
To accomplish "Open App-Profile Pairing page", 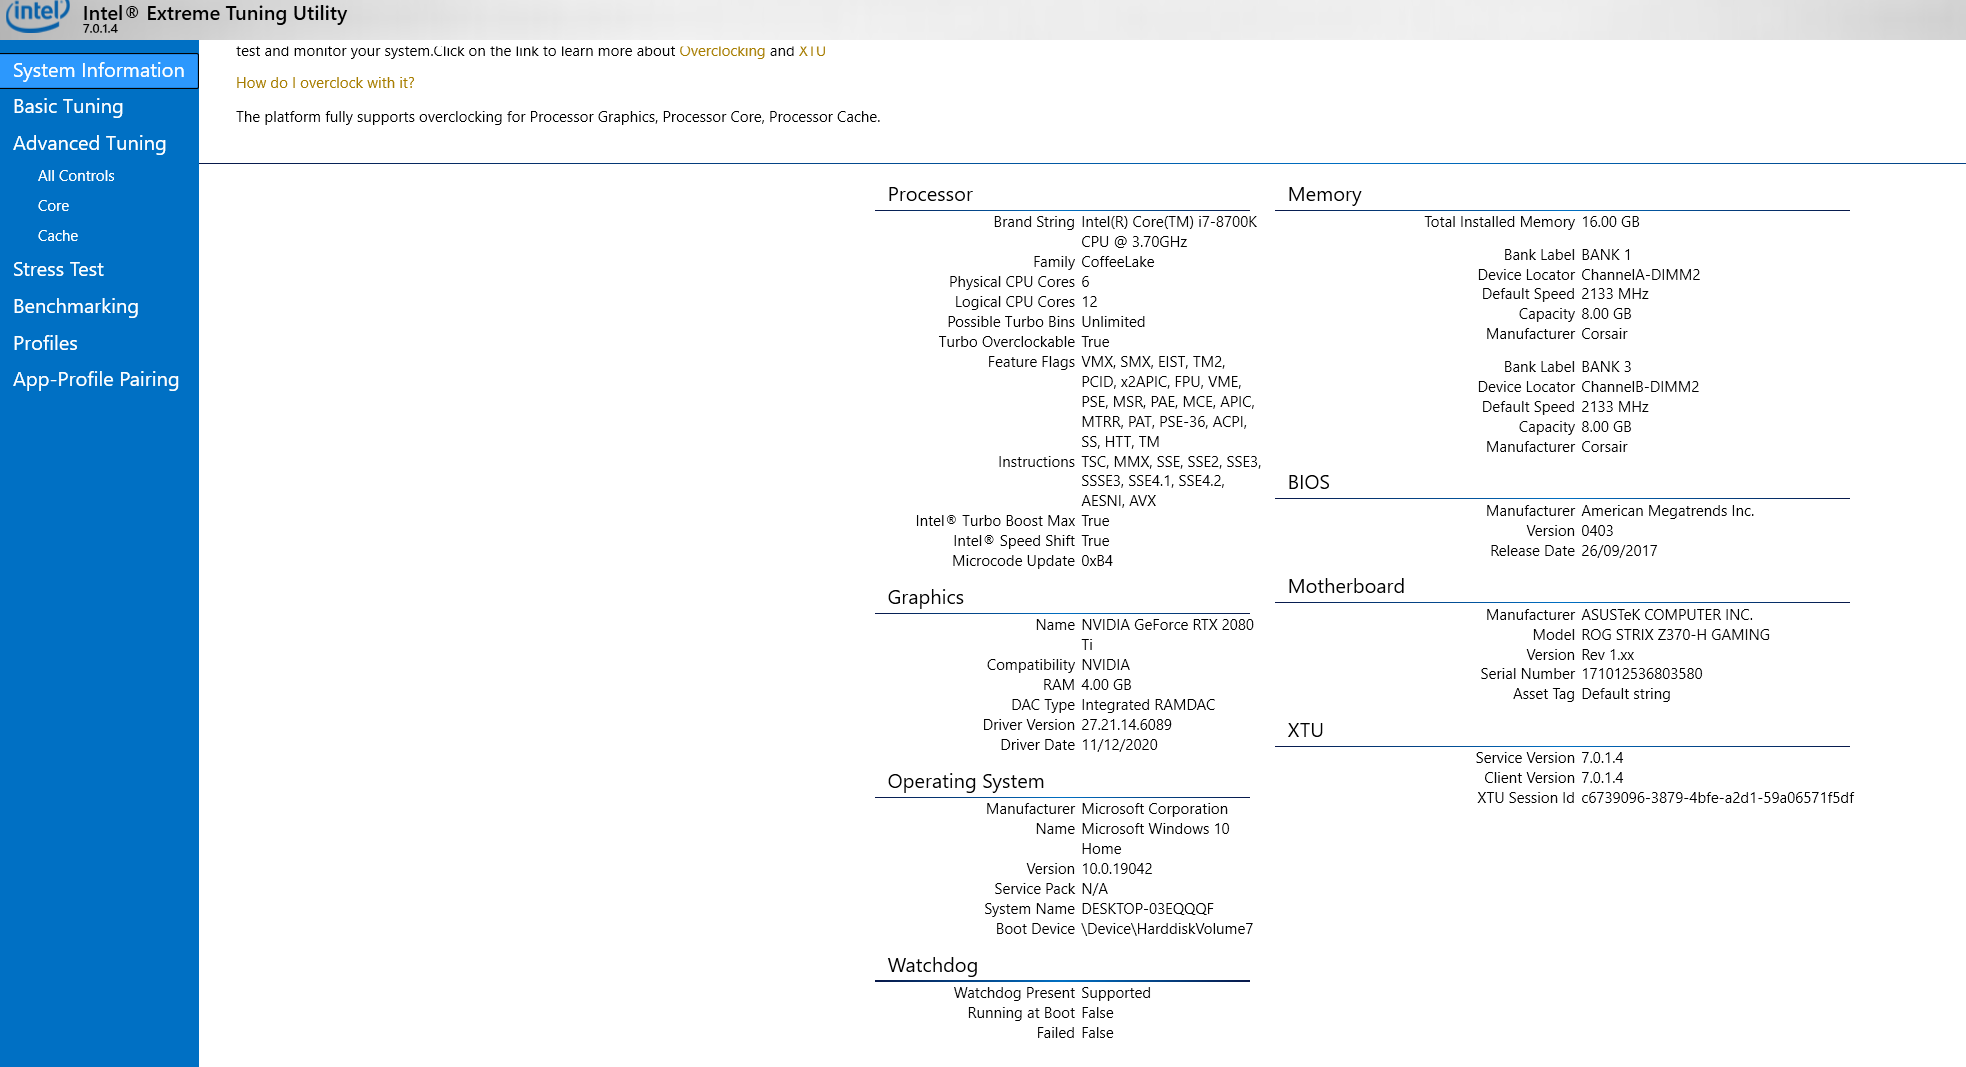I will 95,379.
